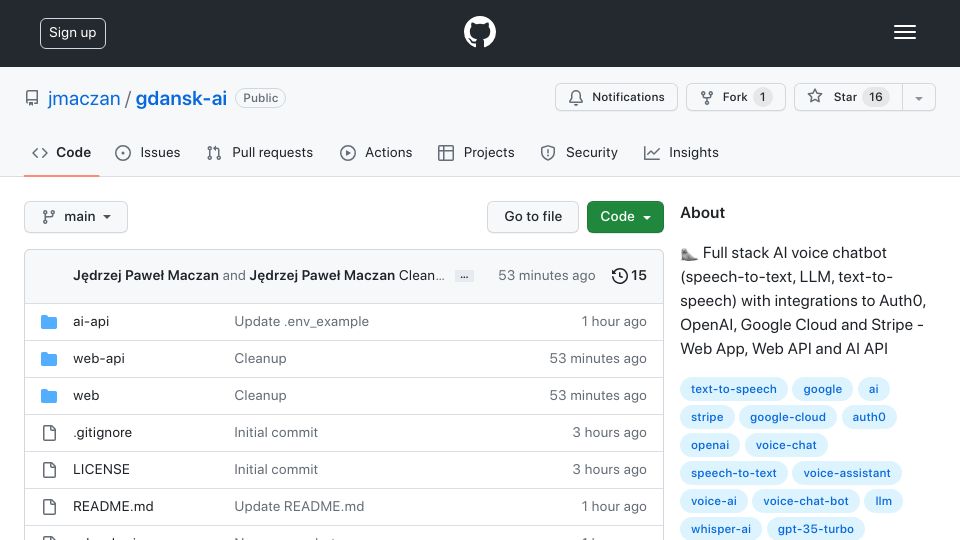The width and height of the screenshot is (960, 540).
Task: Open the green Code dropdown
Action: click(x=625, y=217)
